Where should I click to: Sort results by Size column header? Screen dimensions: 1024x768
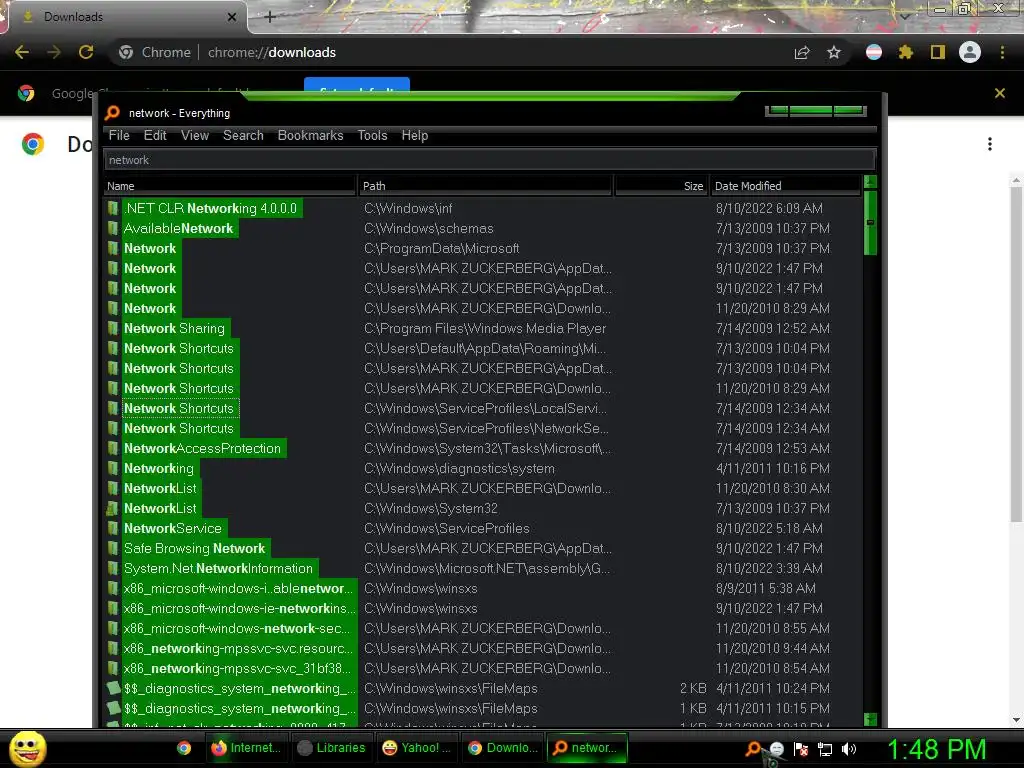point(661,186)
